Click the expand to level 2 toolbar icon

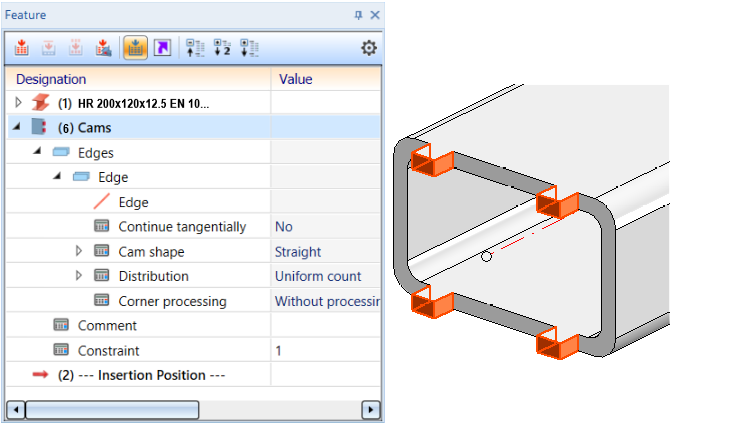click(222, 48)
